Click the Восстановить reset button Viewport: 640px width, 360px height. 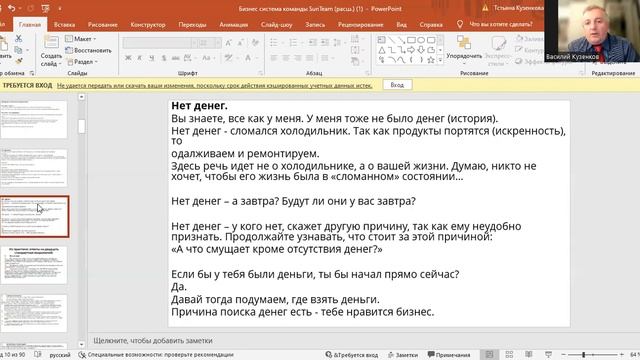pyautogui.click(x=88, y=50)
